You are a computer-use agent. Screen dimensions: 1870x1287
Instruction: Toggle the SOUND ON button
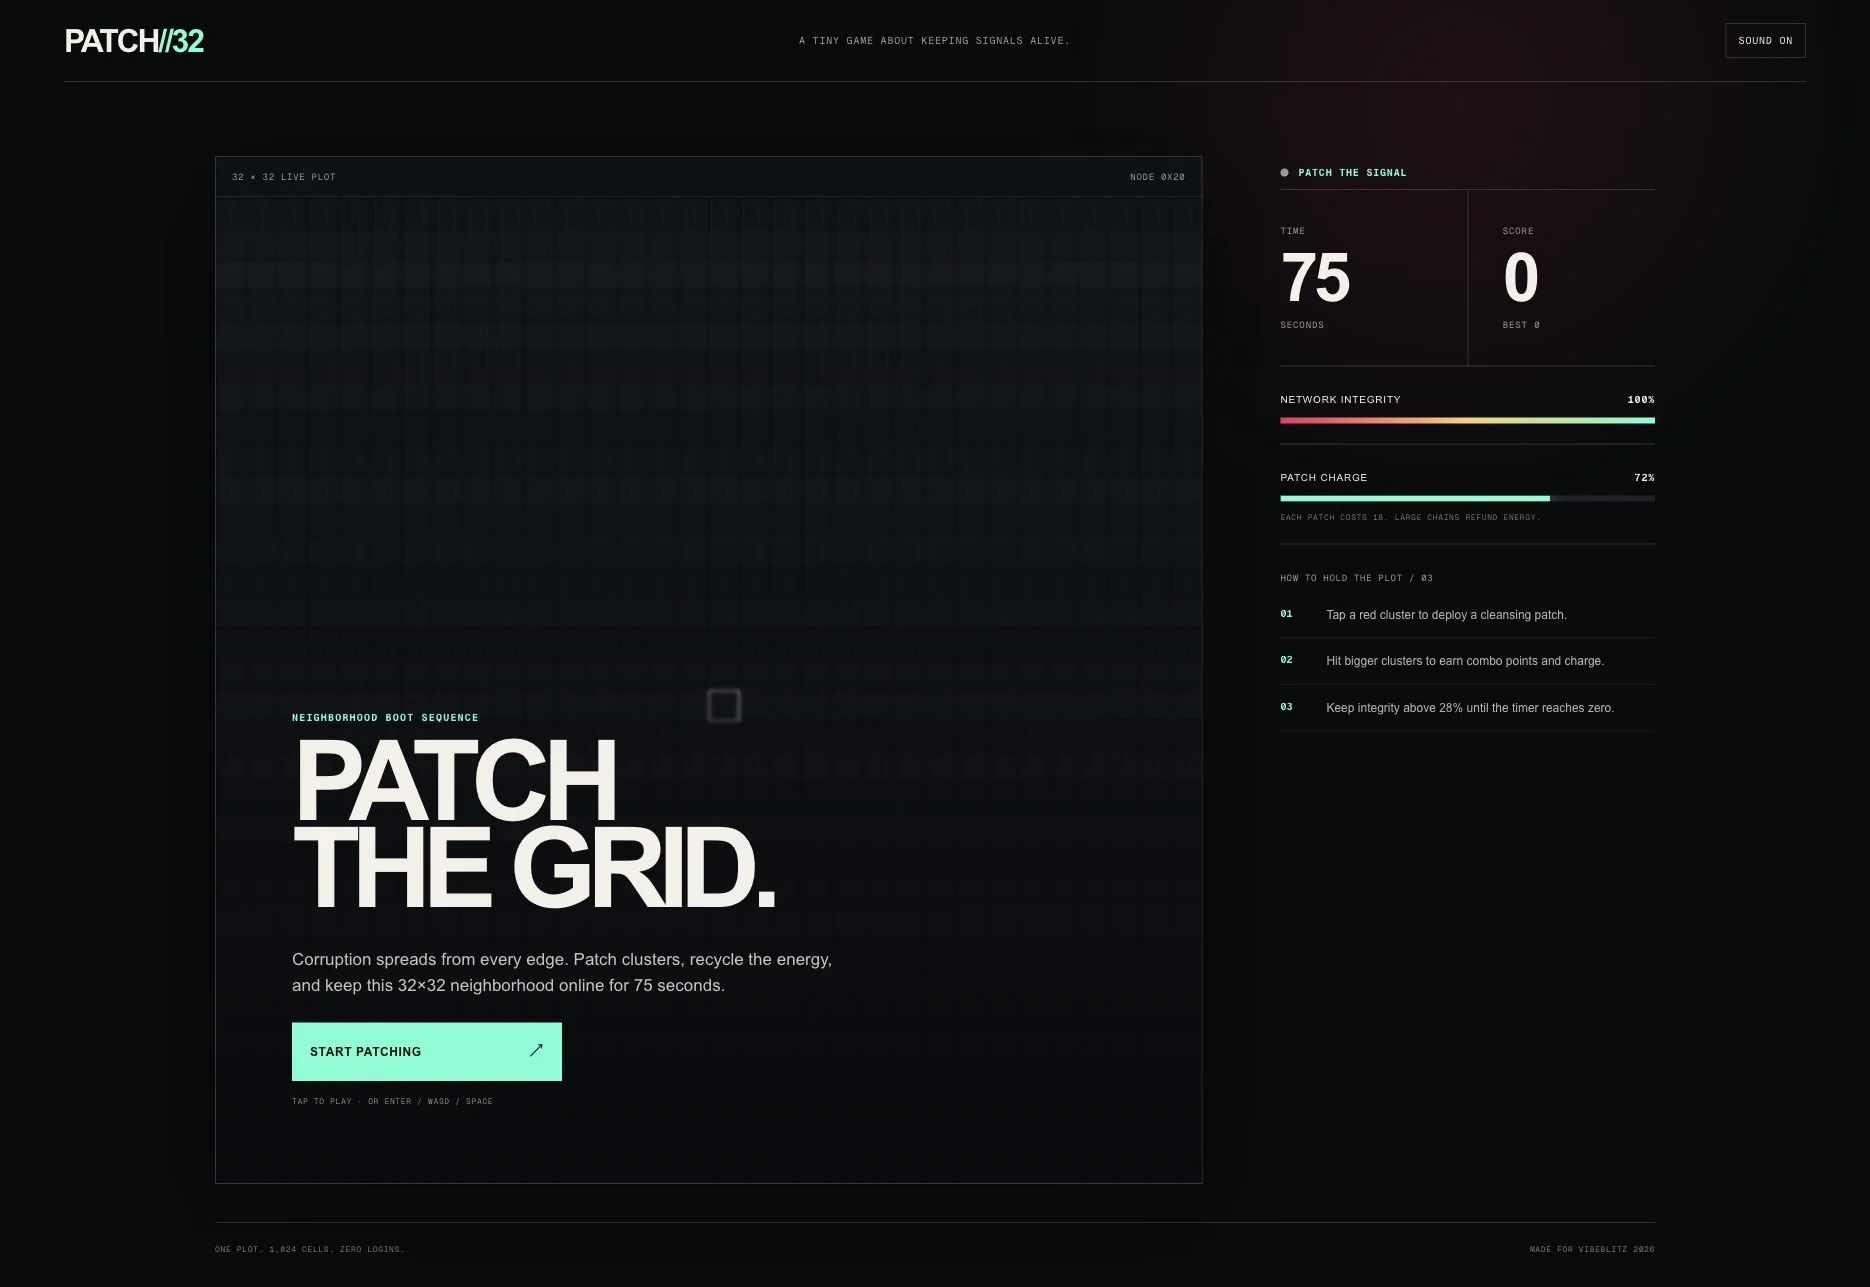[x=1765, y=41]
